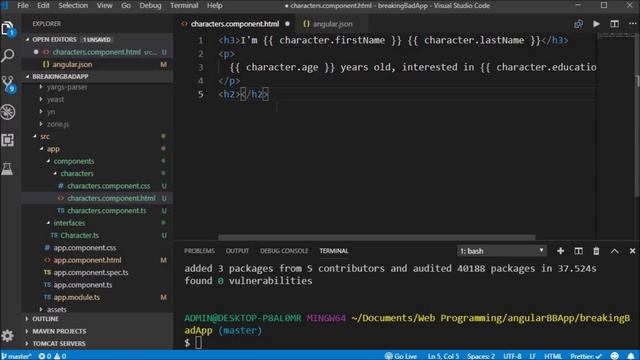
Task: Open the Manage gear settings
Action: [8, 336]
